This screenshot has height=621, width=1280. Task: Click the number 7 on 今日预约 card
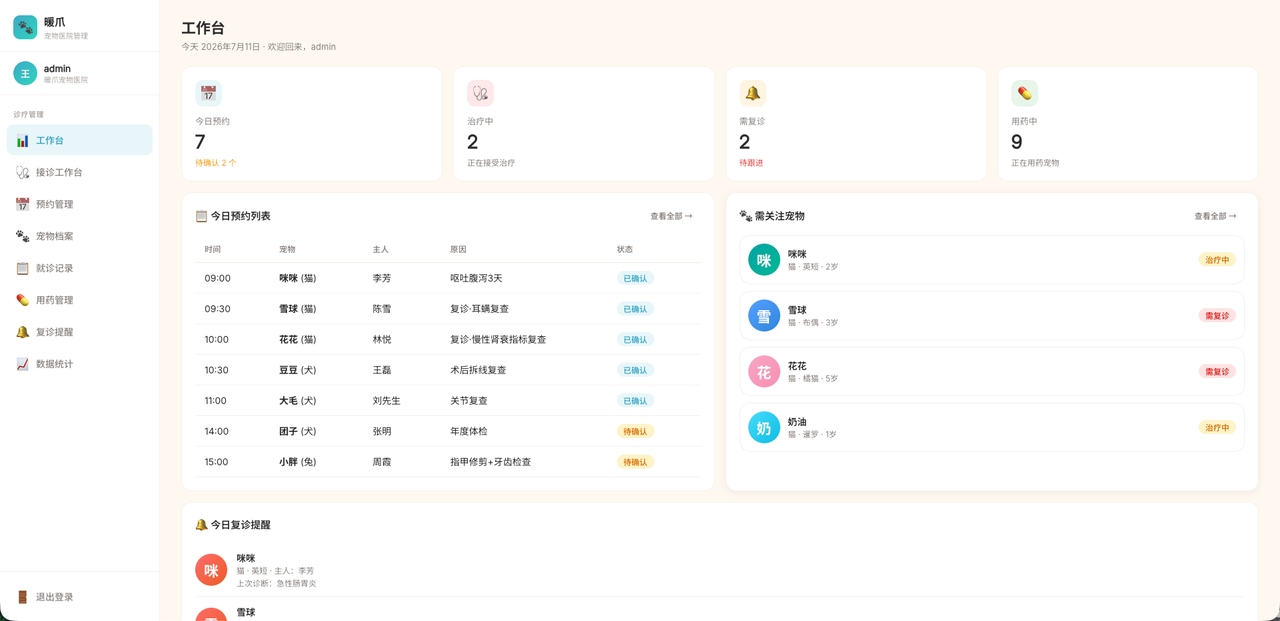click(x=200, y=142)
